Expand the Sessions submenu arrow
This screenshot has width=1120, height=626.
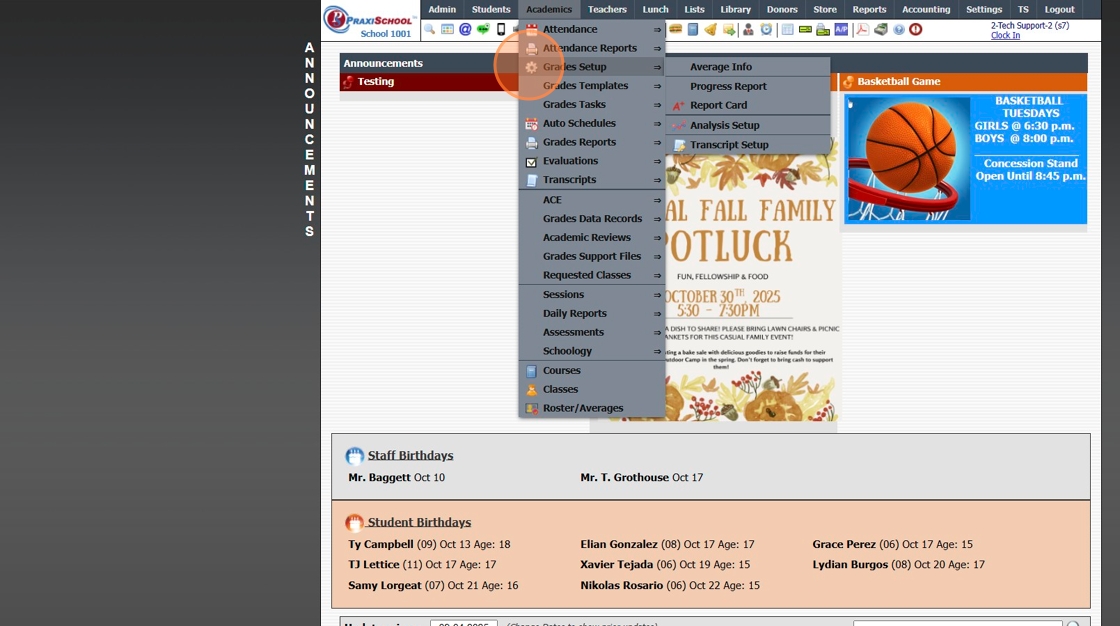click(x=657, y=294)
